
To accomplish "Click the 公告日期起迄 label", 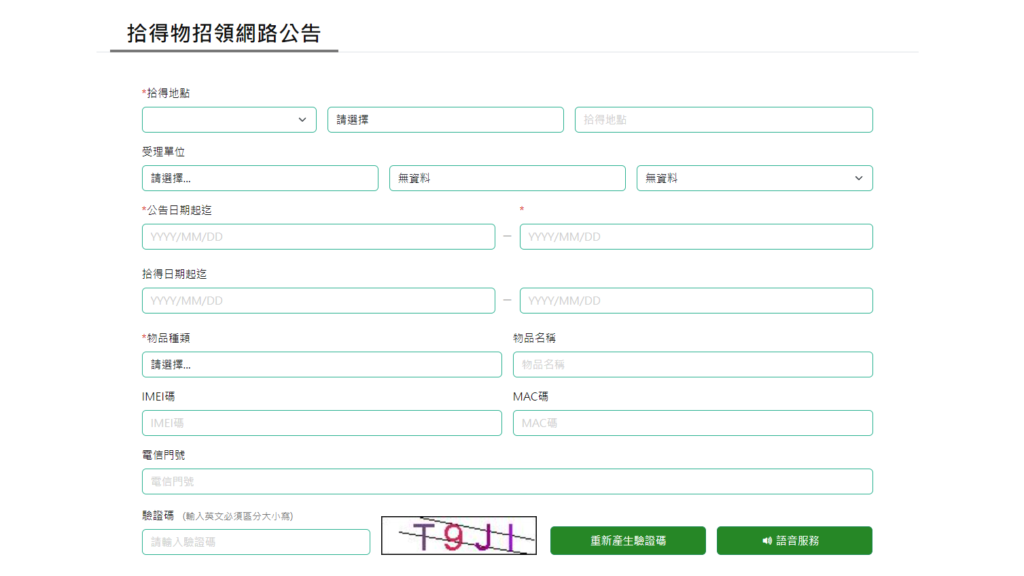I will pyautogui.click(x=179, y=210).
